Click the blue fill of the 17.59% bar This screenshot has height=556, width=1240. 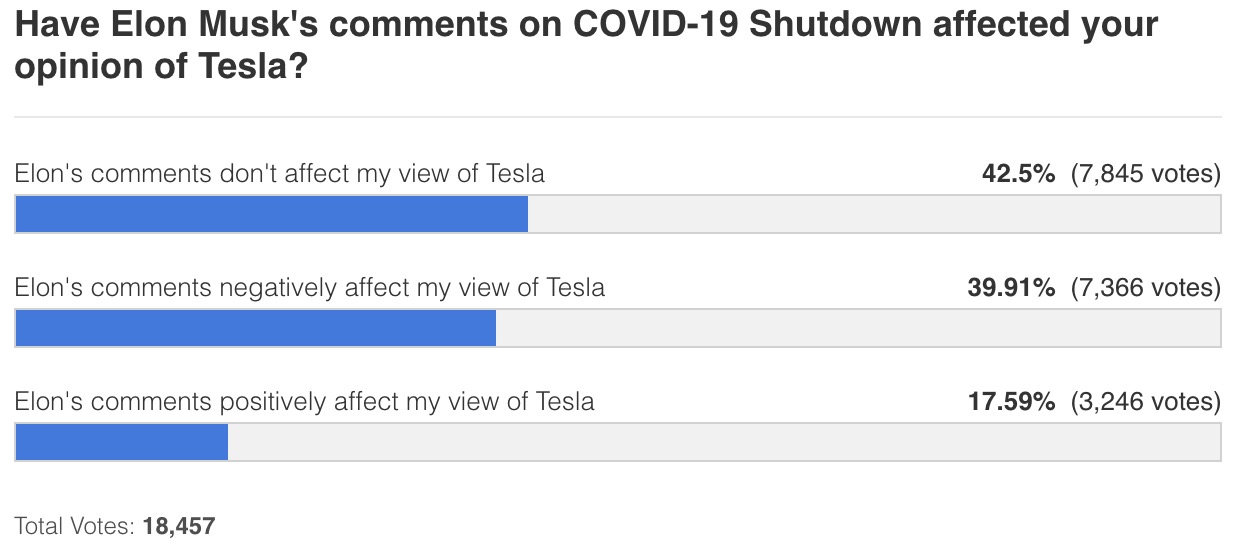click(121, 442)
